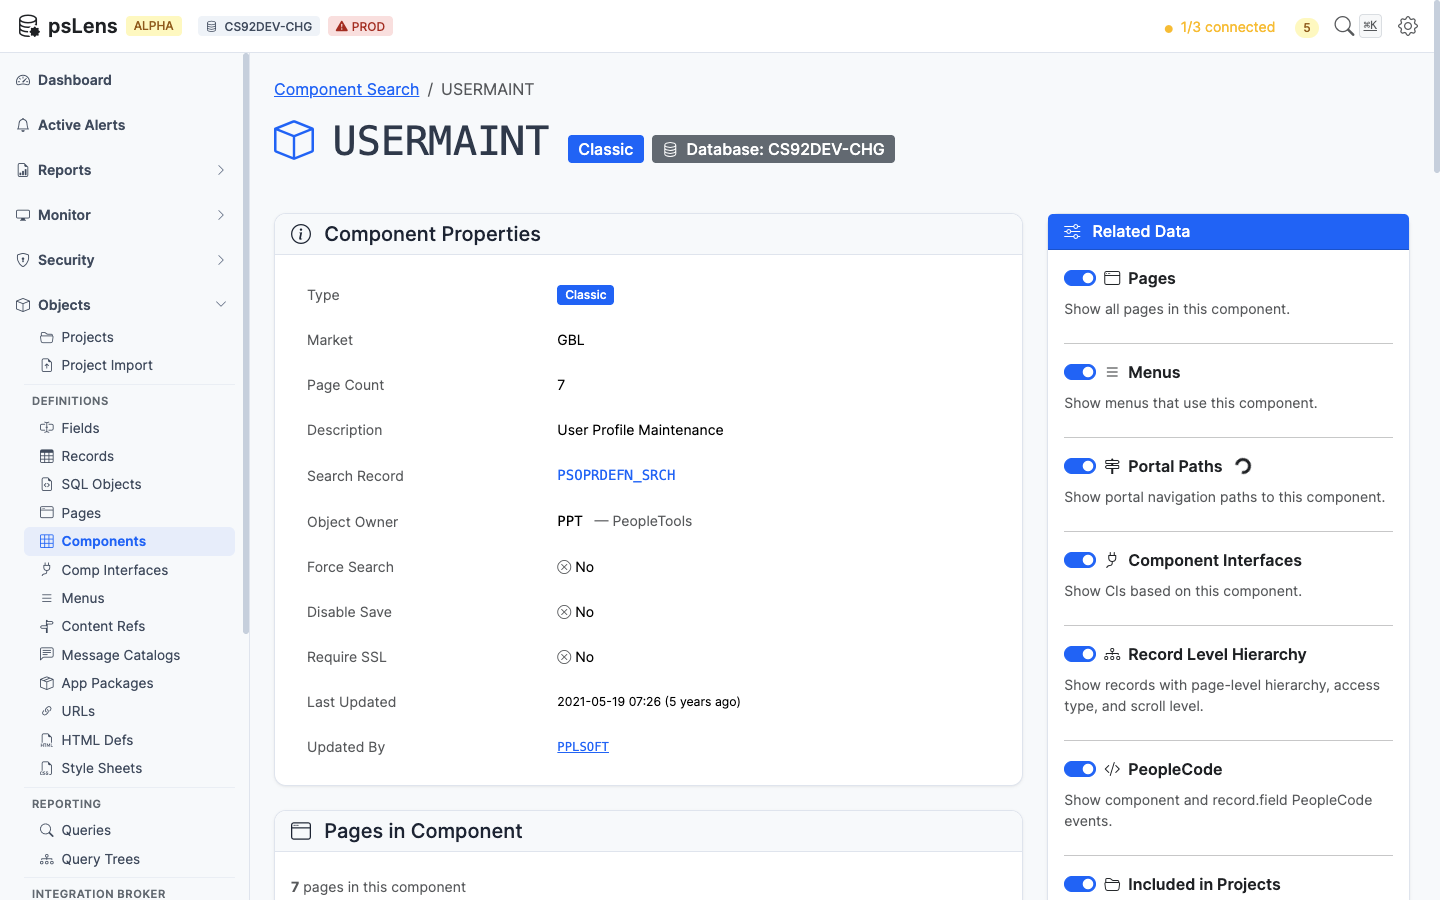The height and width of the screenshot is (900, 1440).
Task: Click the 'PPT' object owner value
Action: click(x=570, y=521)
